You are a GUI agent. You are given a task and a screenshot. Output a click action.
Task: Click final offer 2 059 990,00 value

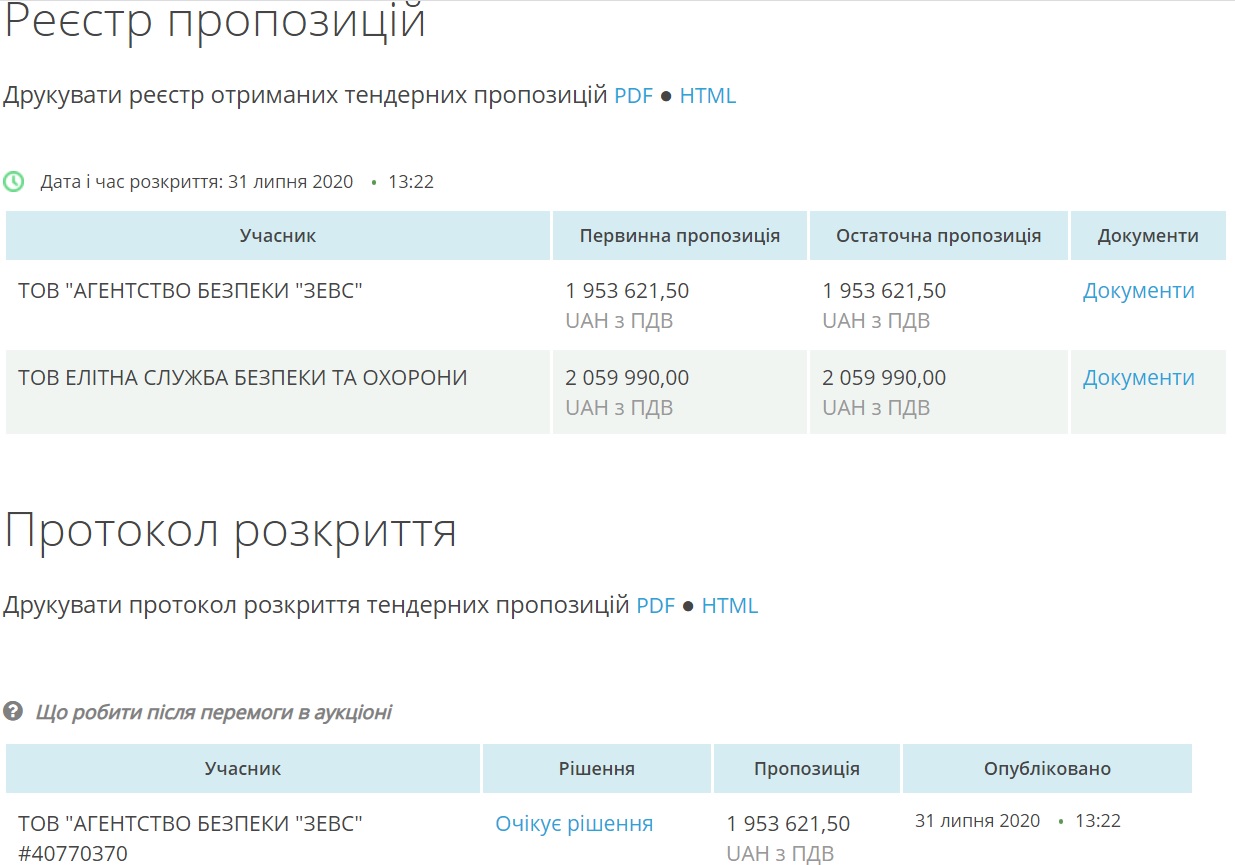coord(884,378)
